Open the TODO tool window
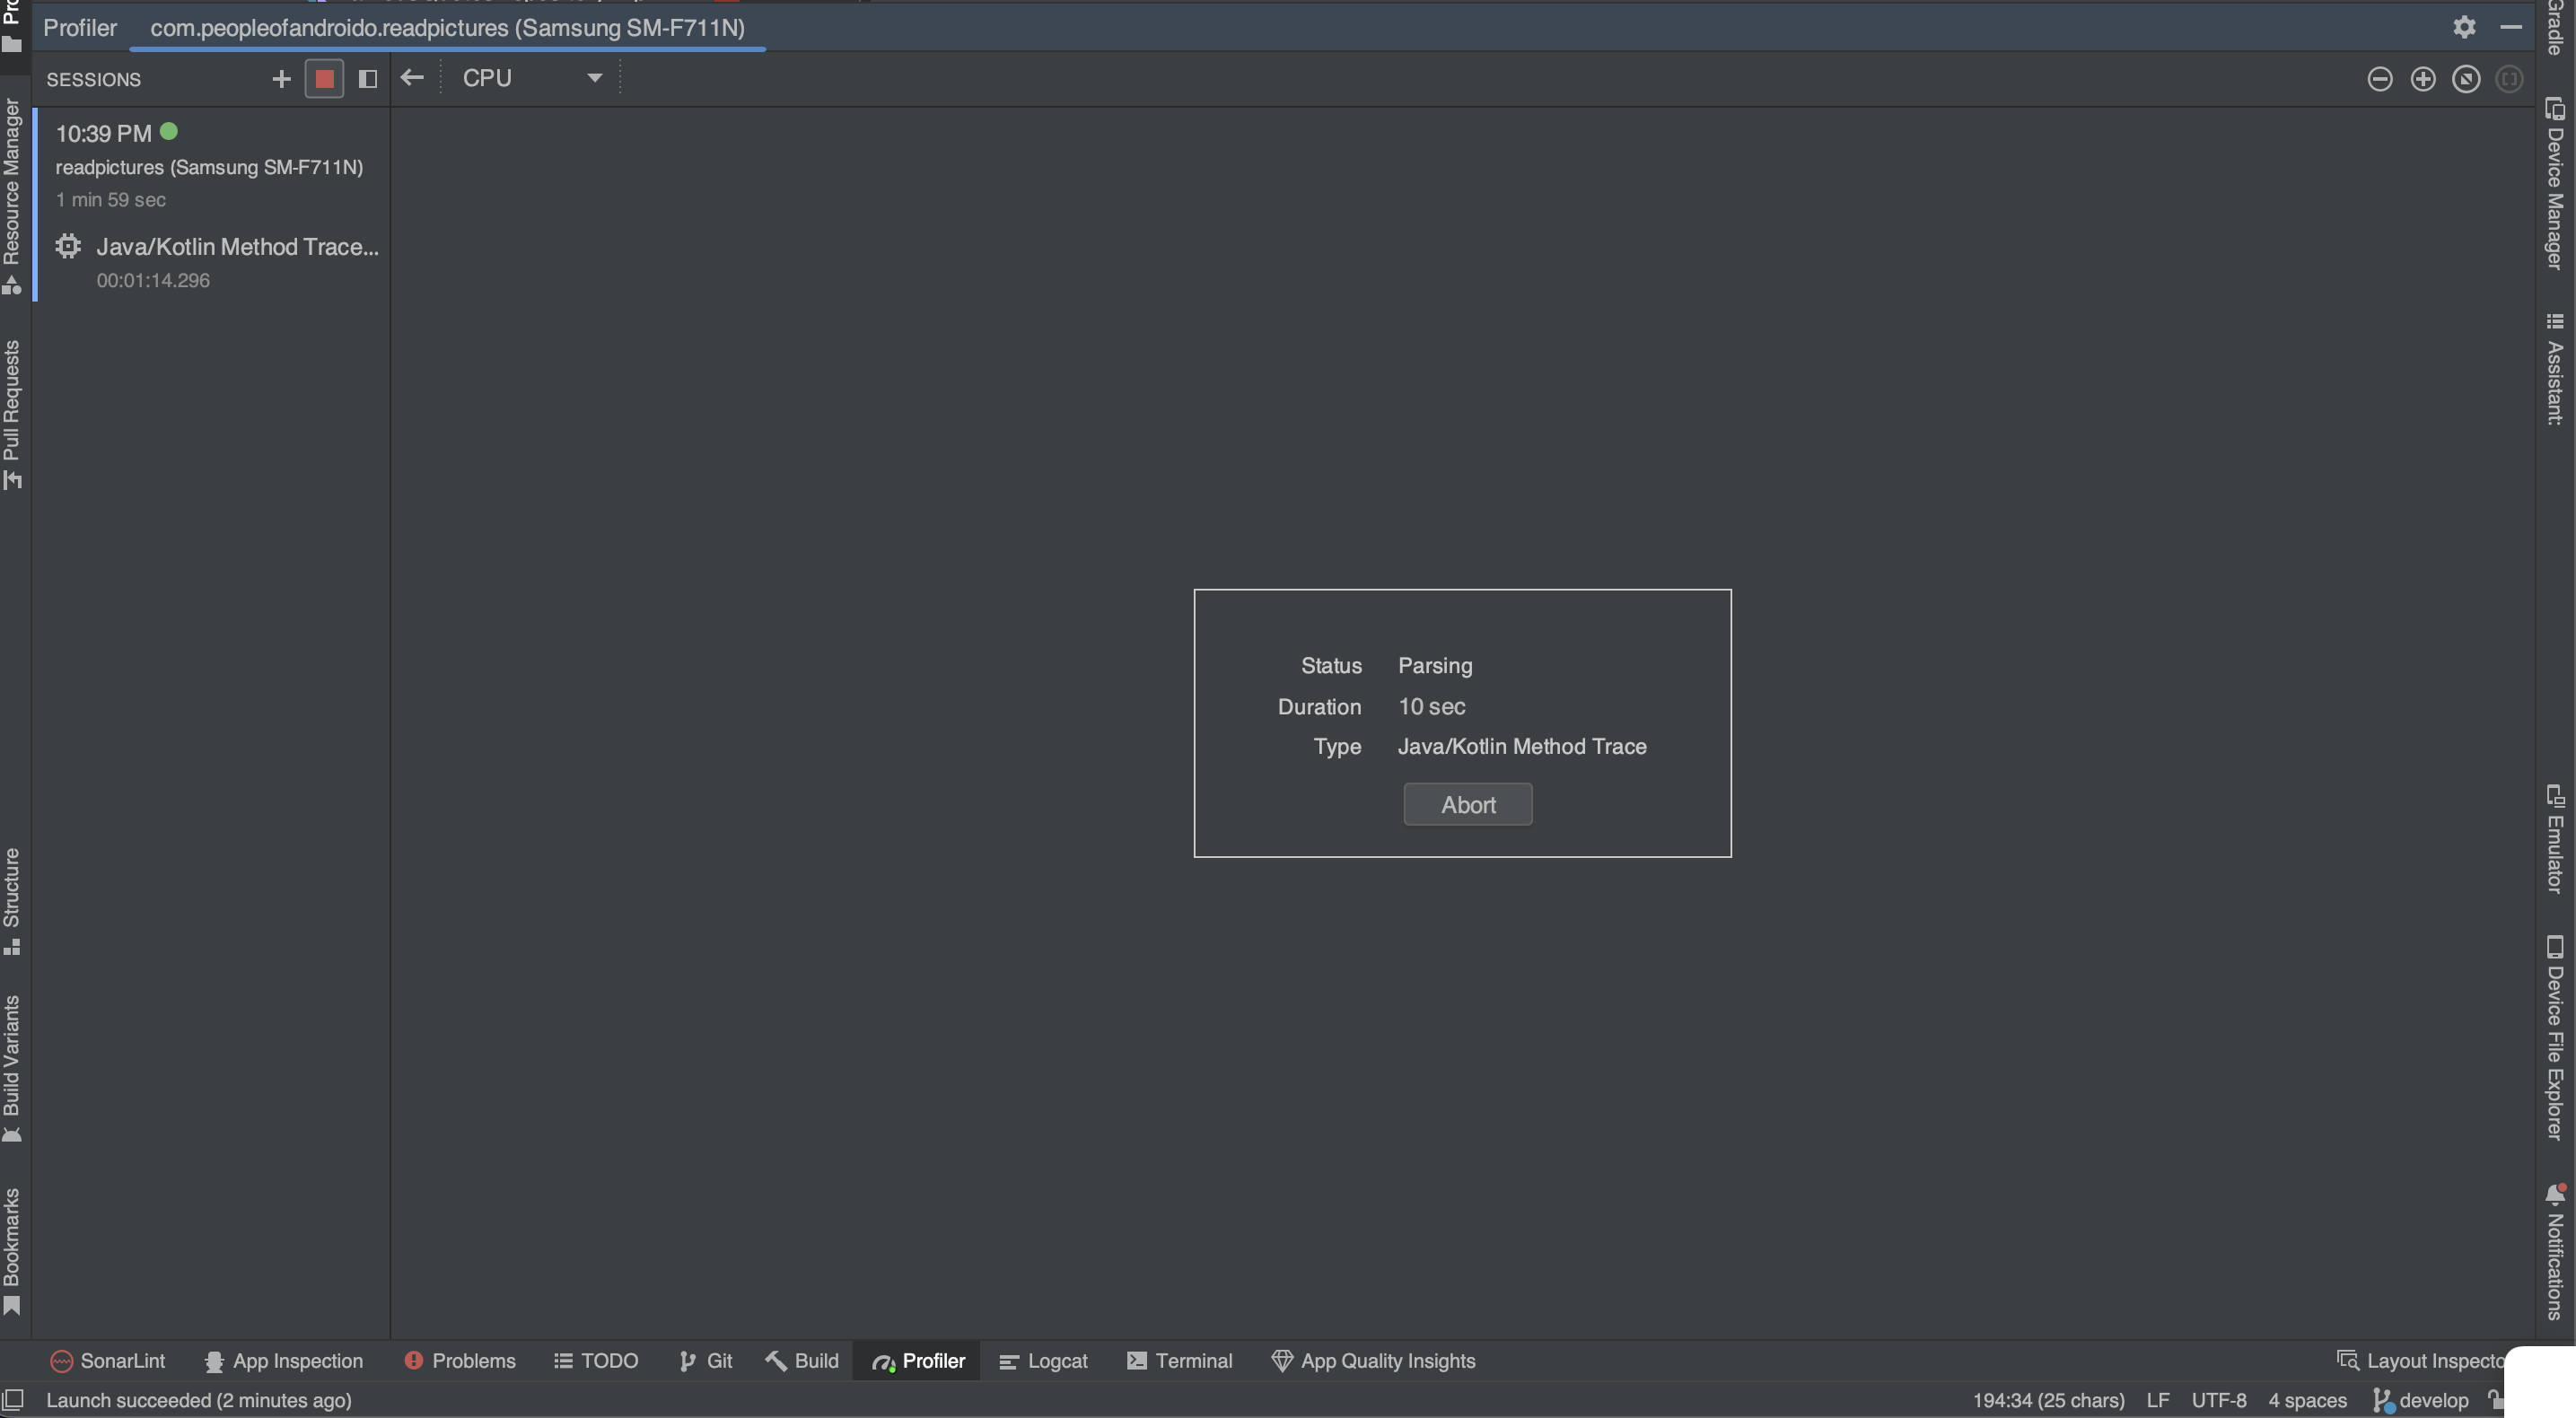Viewport: 2576px width, 1418px height. pyautogui.click(x=596, y=1361)
